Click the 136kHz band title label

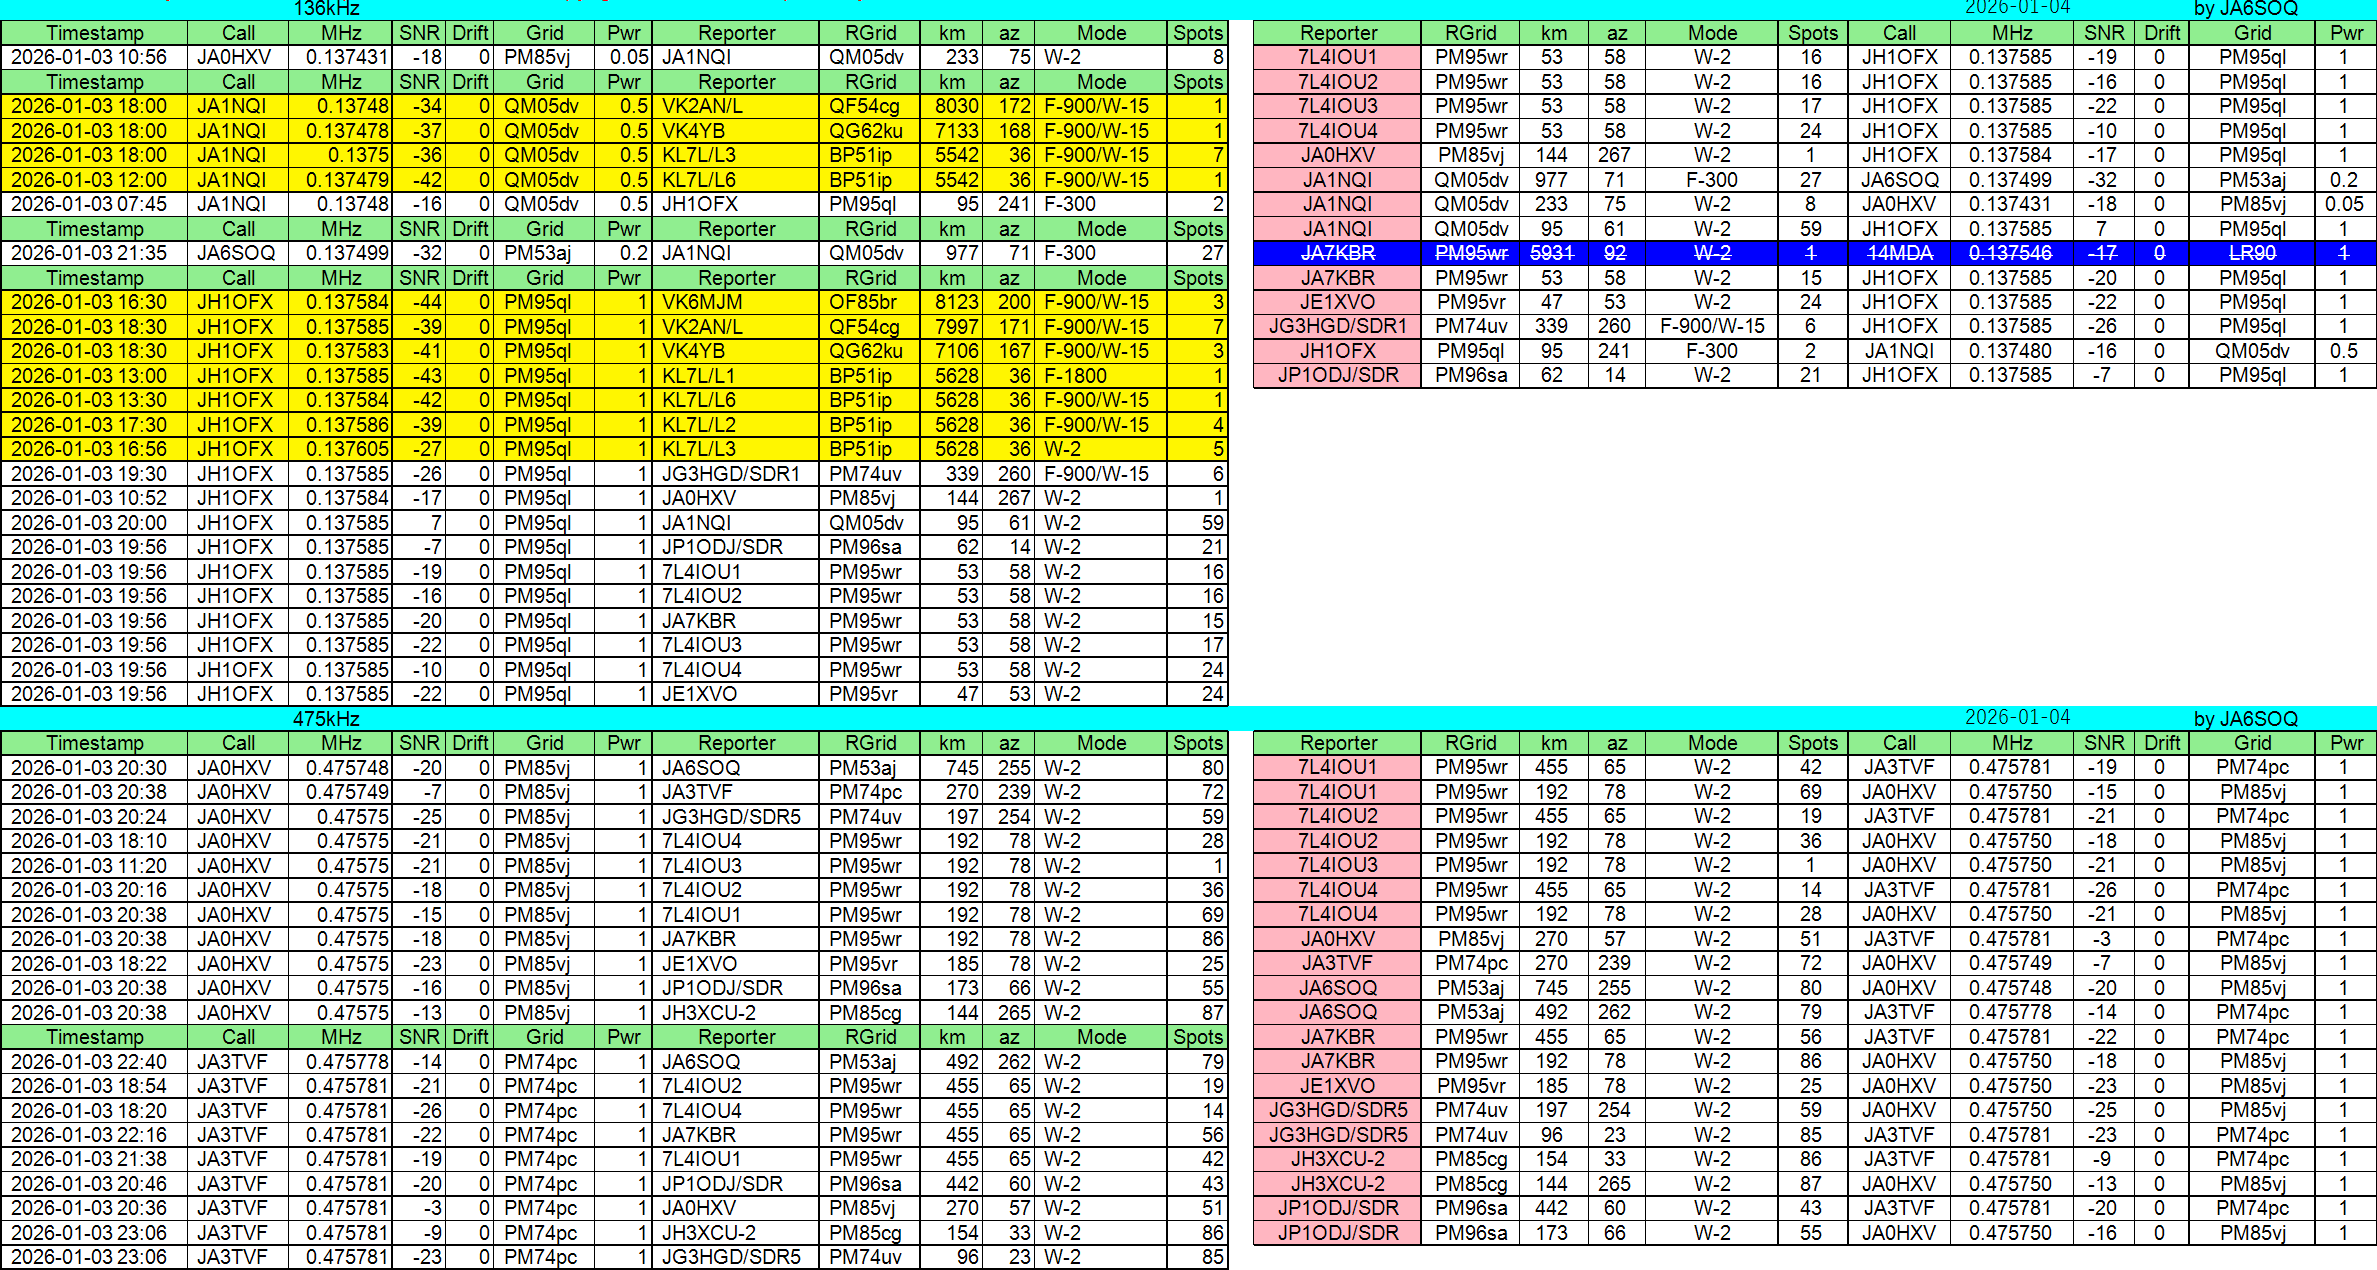pos(326,9)
